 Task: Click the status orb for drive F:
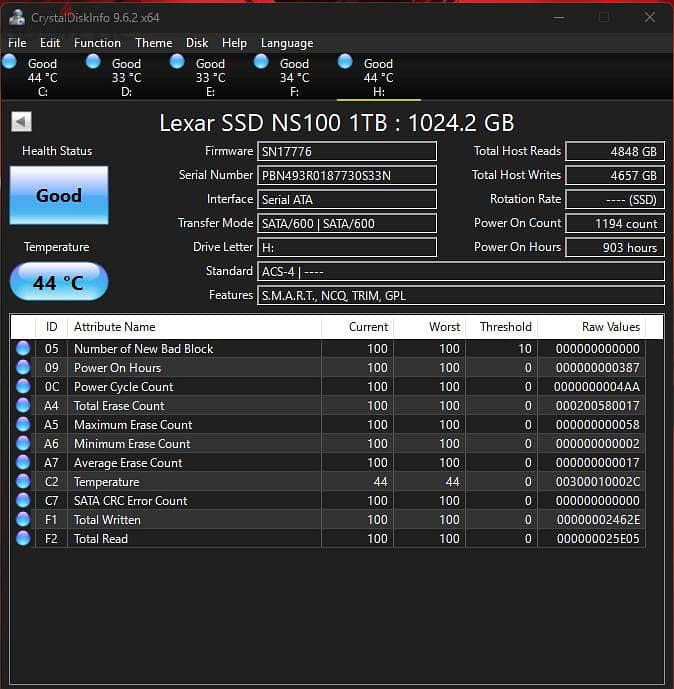coord(261,62)
